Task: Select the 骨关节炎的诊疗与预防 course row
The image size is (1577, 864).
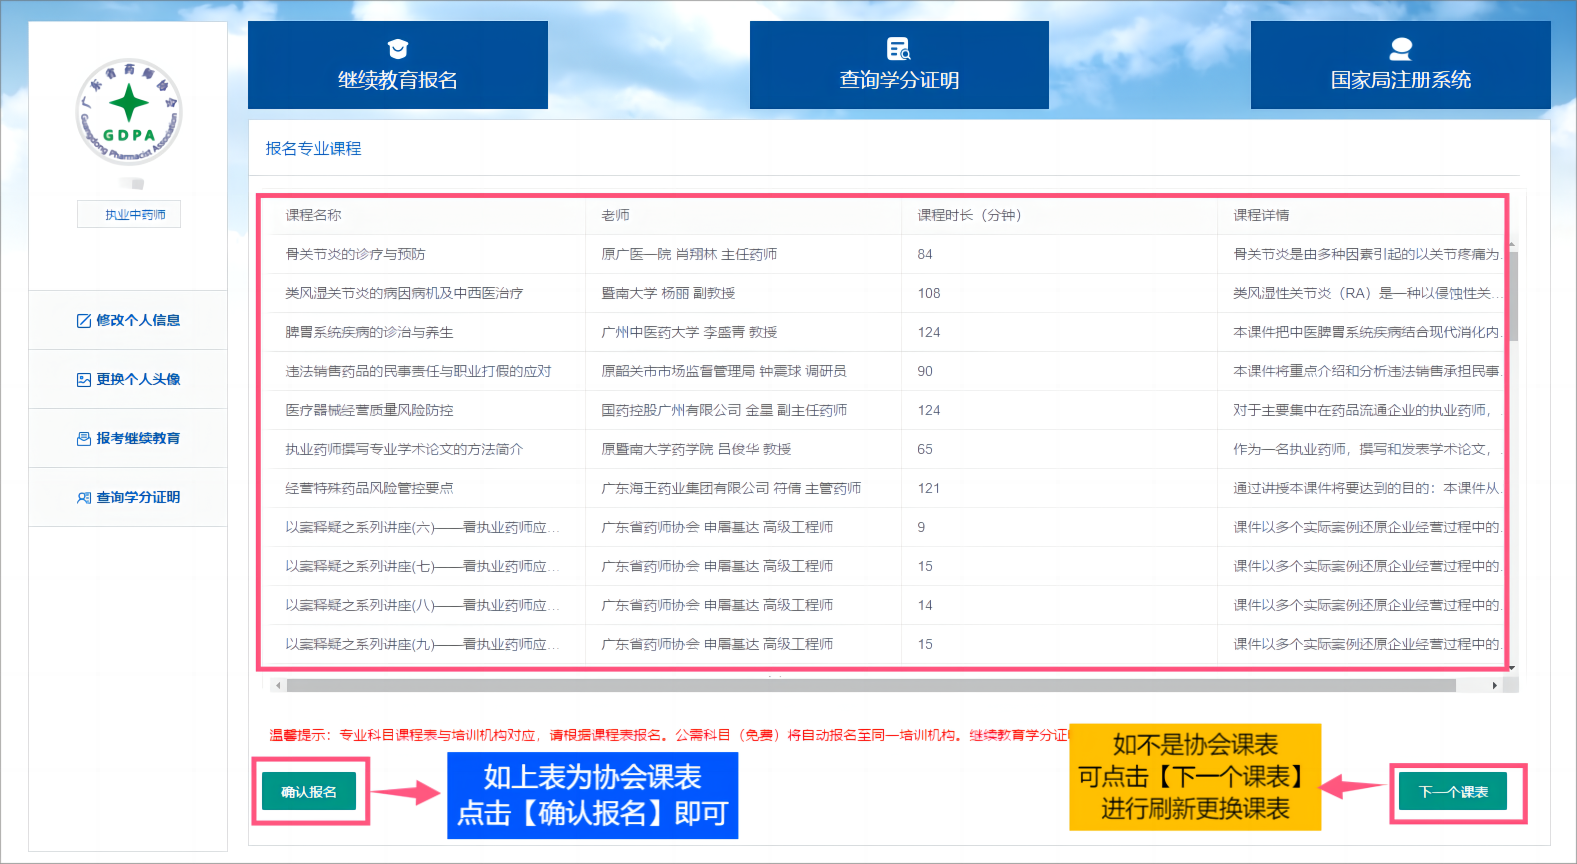Action: pos(355,255)
